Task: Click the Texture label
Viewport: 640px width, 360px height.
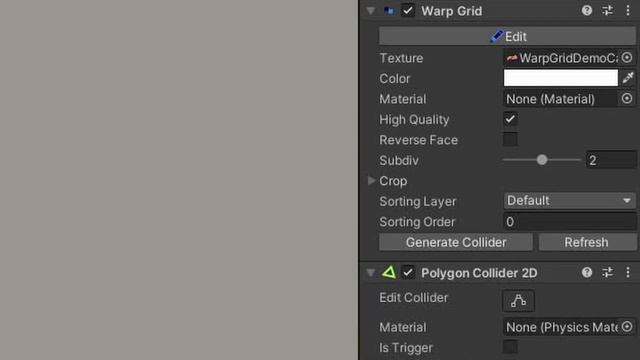Action: [x=401, y=58]
